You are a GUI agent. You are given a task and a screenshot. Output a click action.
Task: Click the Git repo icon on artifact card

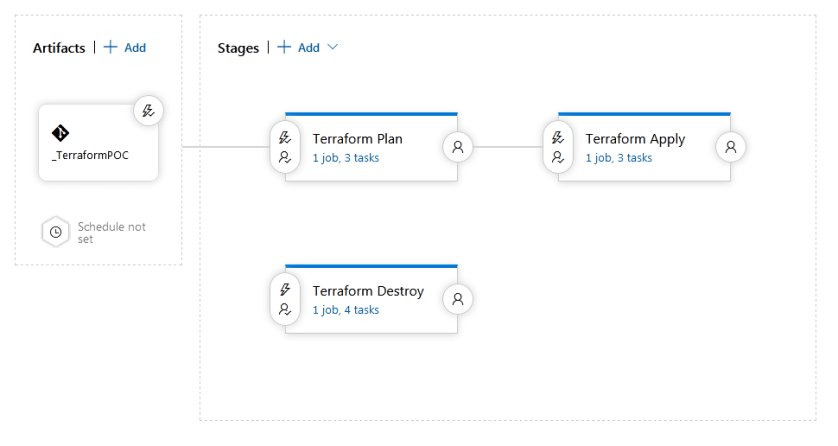(60, 133)
